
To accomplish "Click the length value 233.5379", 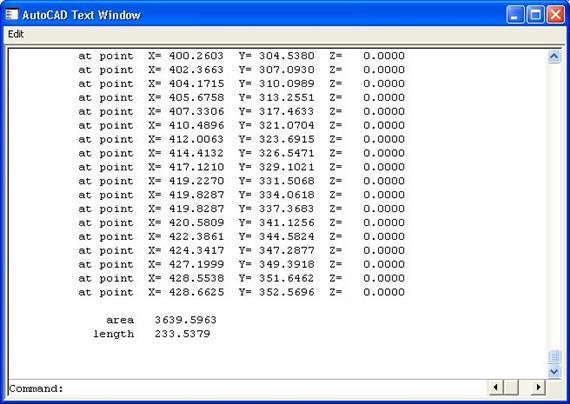I will 182,334.
